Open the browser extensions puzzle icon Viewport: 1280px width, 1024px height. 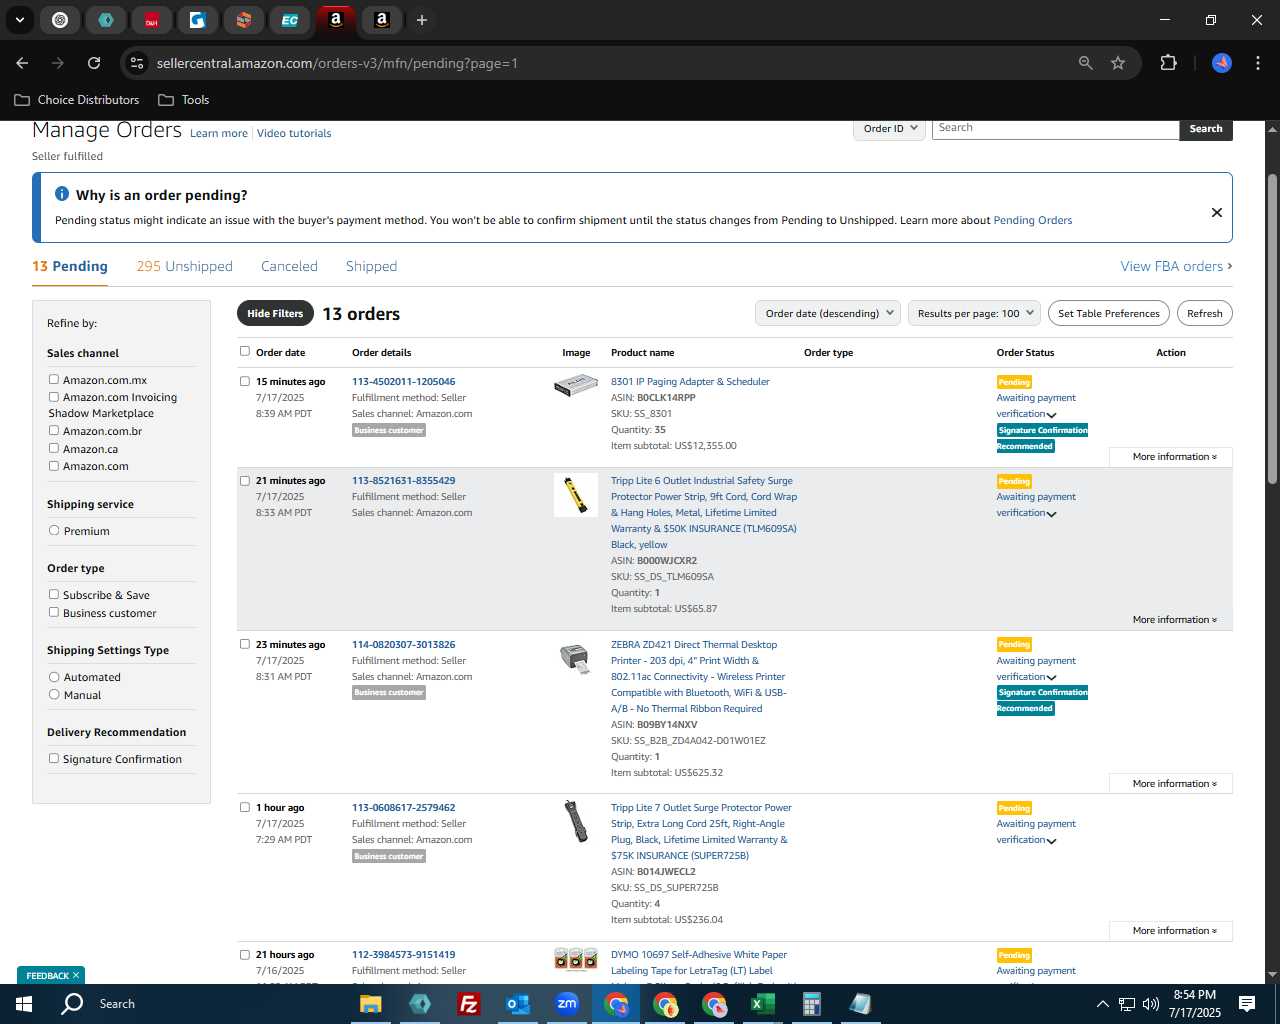pos(1168,63)
